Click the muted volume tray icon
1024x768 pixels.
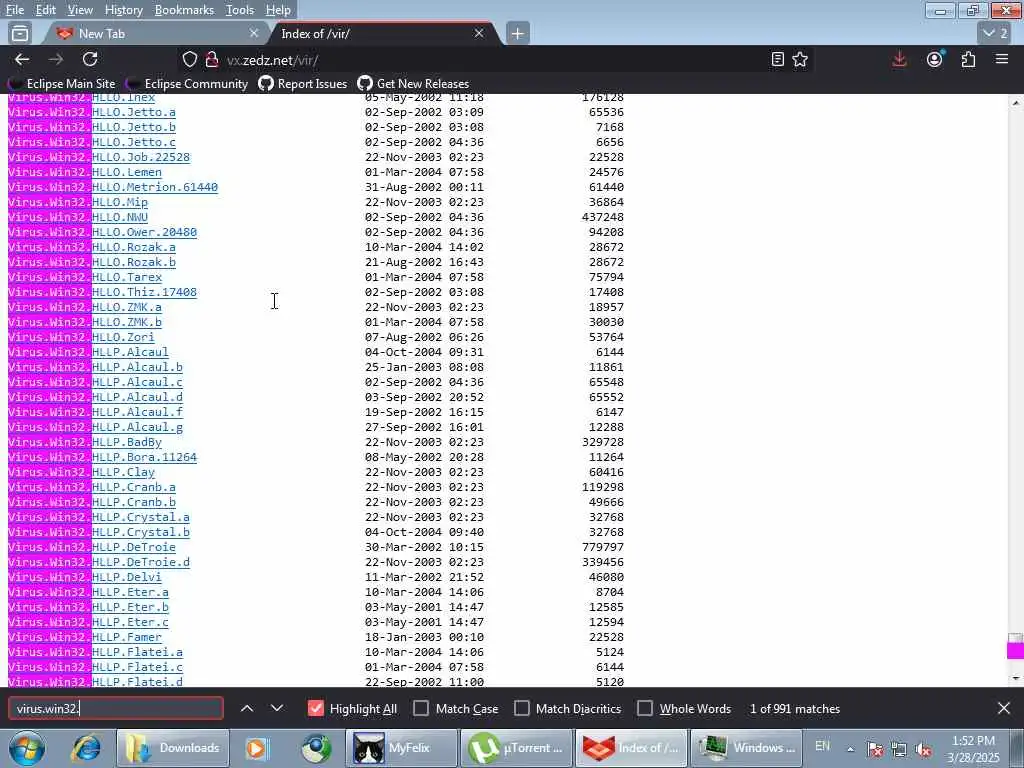pos(923,750)
